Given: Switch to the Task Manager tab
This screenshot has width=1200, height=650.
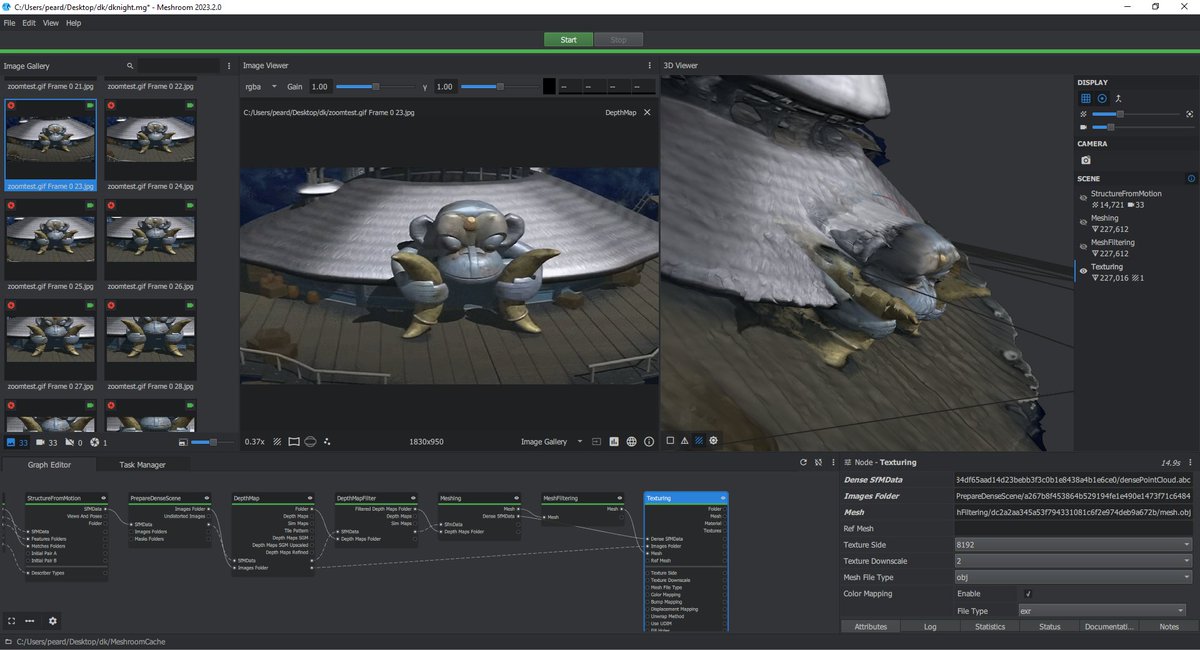Looking at the screenshot, I should (142, 465).
